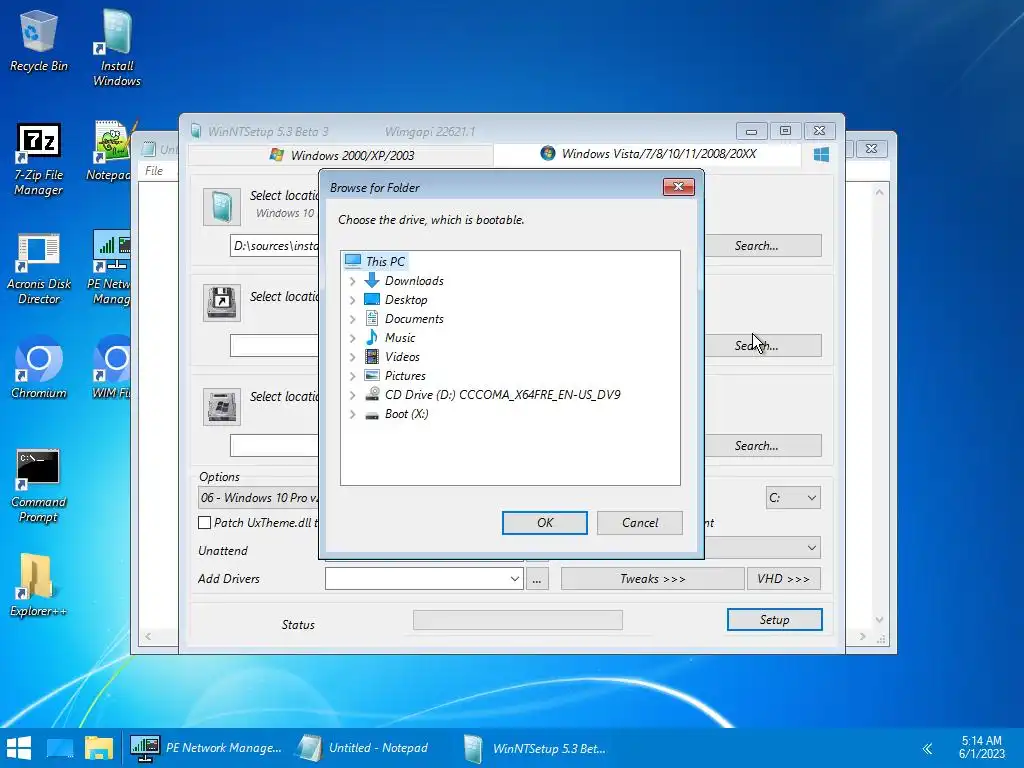Switch to Windows Vista/7/8/10/11 tab
This screenshot has height=768, width=1024.
(x=648, y=154)
